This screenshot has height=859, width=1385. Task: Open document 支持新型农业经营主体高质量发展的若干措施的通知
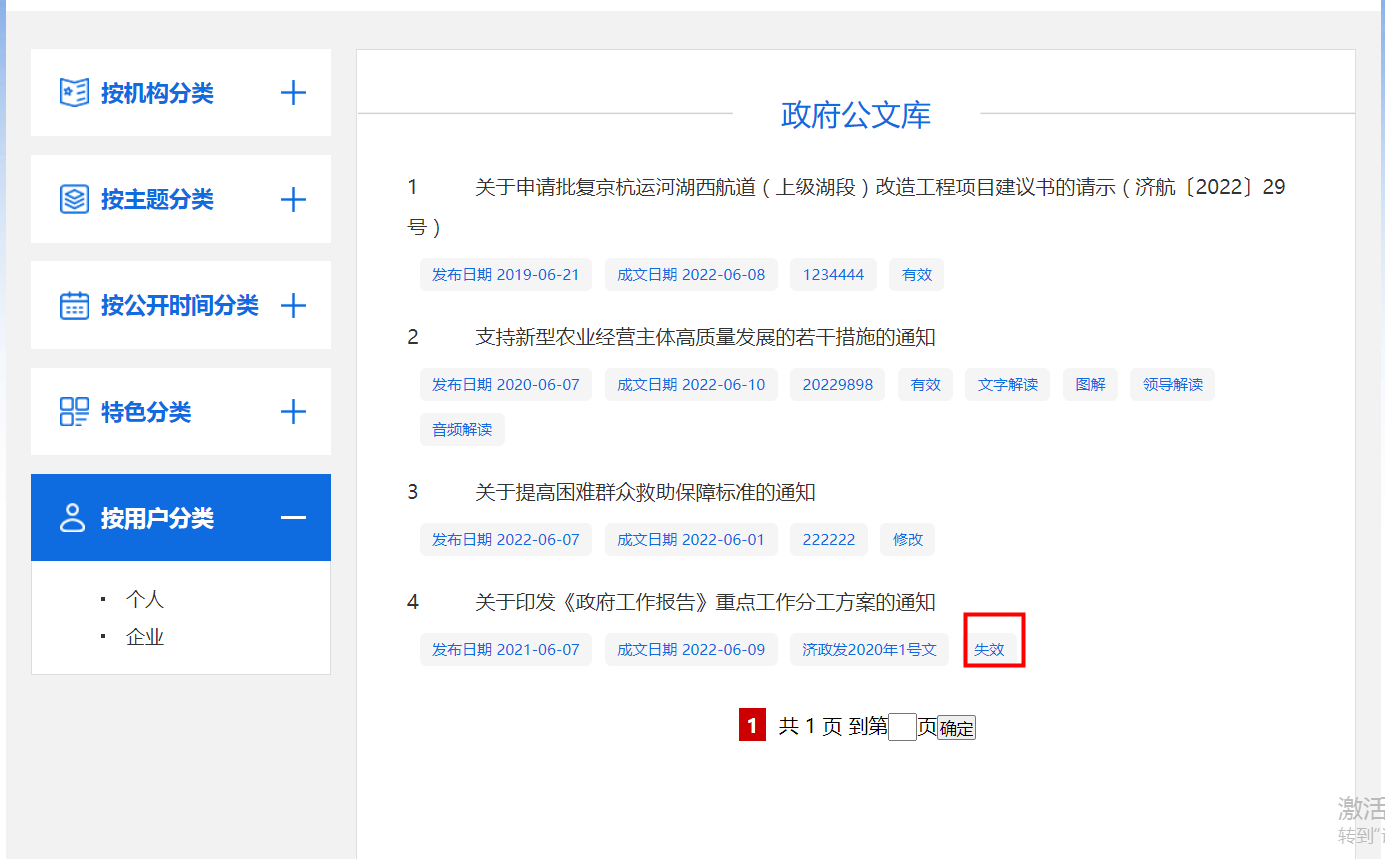(x=705, y=337)
